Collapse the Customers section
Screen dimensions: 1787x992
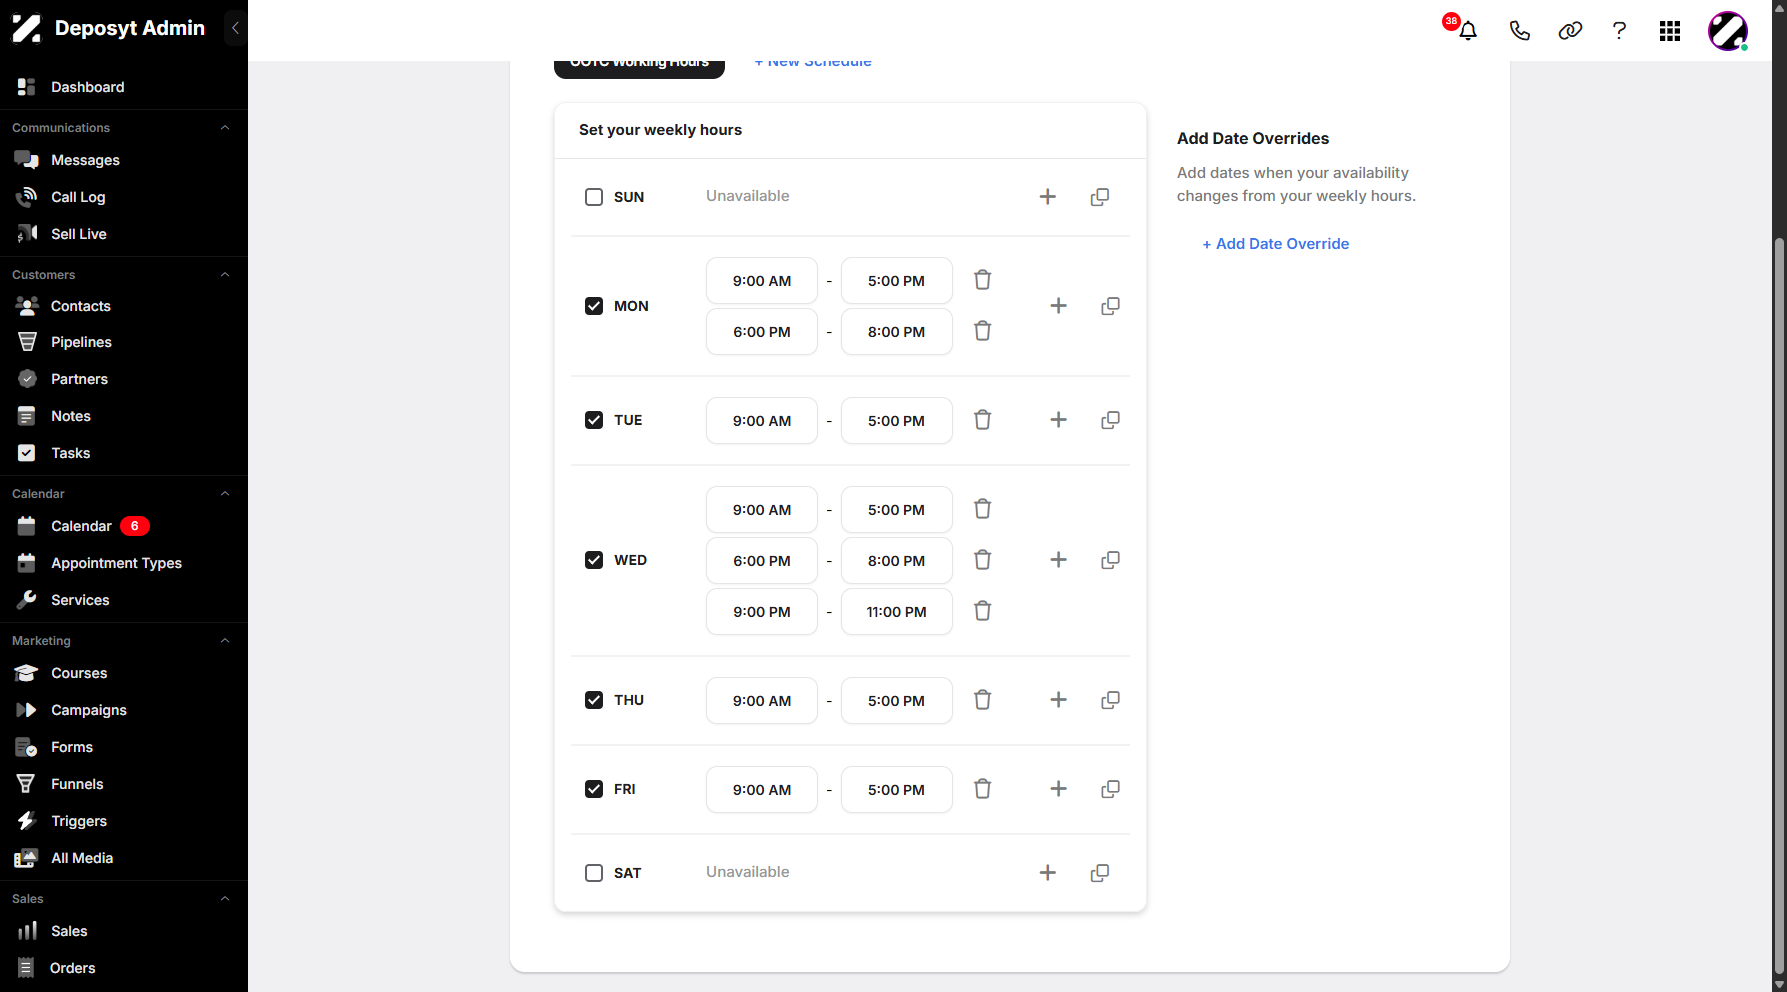225,275
